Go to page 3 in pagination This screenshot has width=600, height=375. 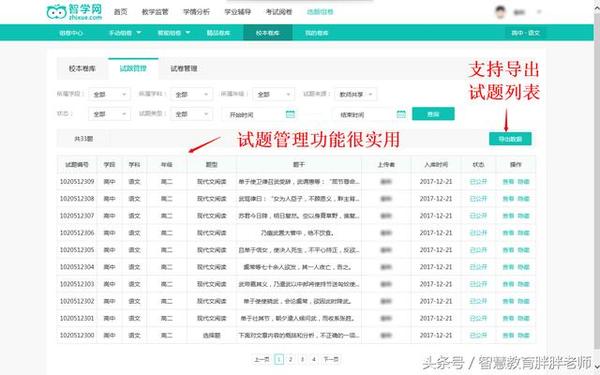(302, 359)
